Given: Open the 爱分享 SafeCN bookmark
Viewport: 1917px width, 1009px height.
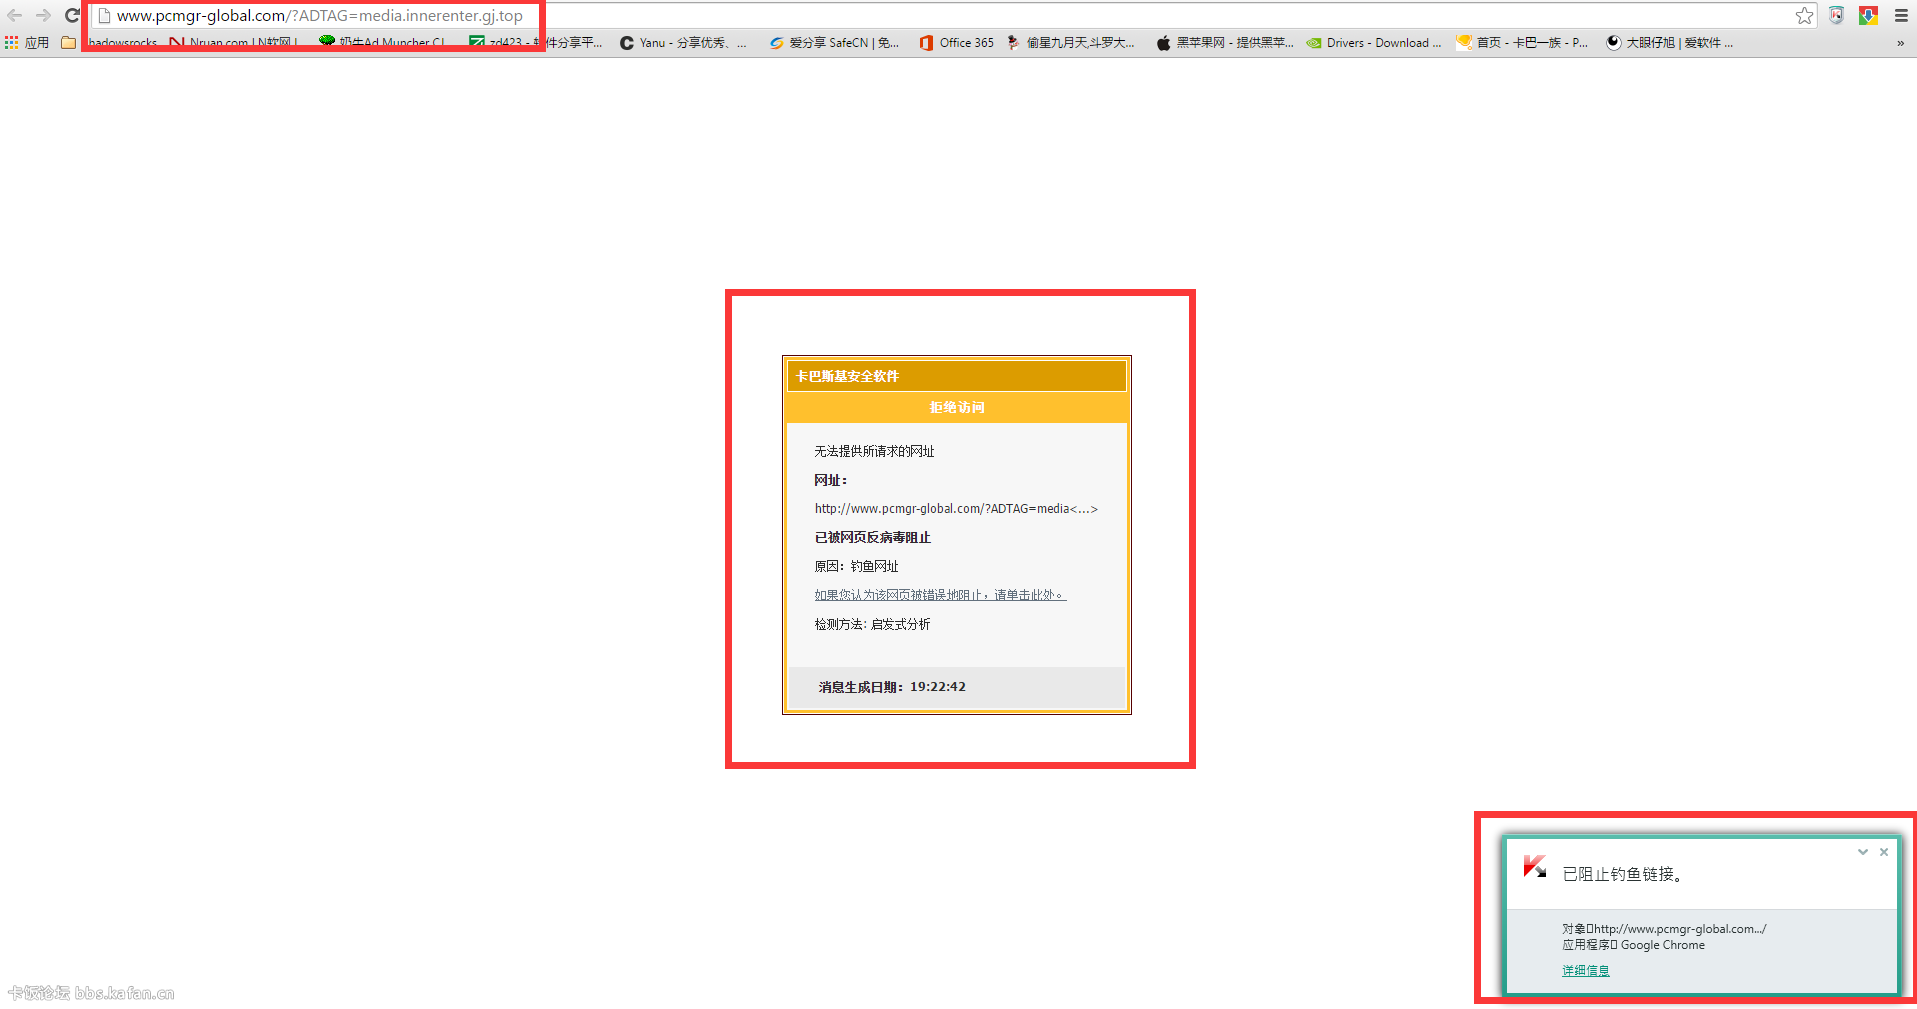Looking at the screenshot, I should [834, 42].
